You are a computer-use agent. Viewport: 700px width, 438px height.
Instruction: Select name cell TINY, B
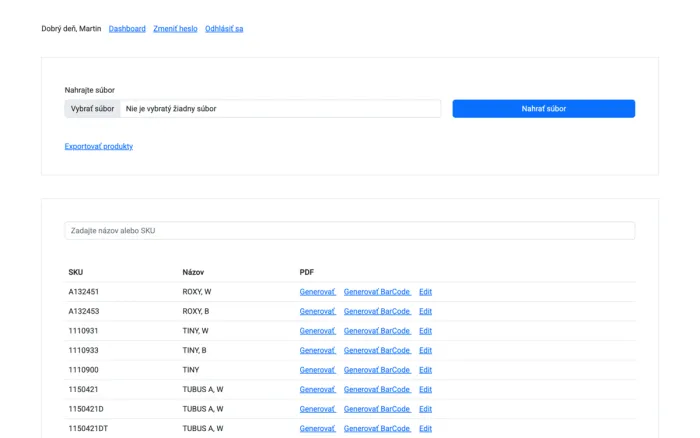tap(194, 350)
